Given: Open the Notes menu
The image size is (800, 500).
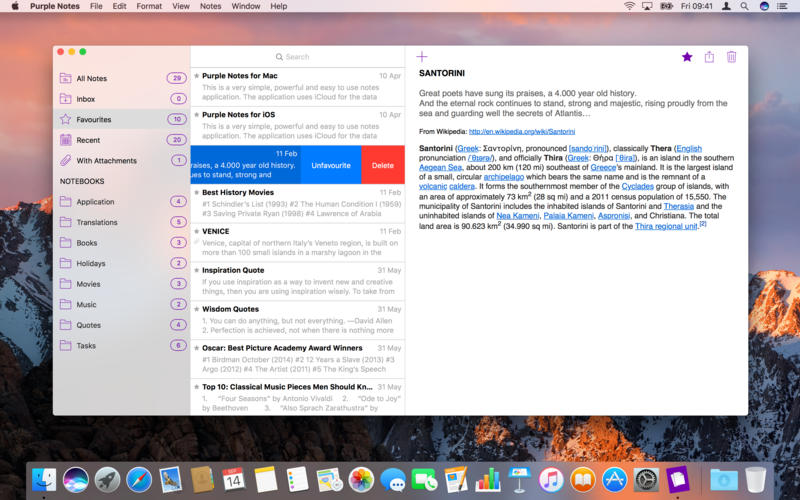Looking at the screenshot, I should click(210, 6).
